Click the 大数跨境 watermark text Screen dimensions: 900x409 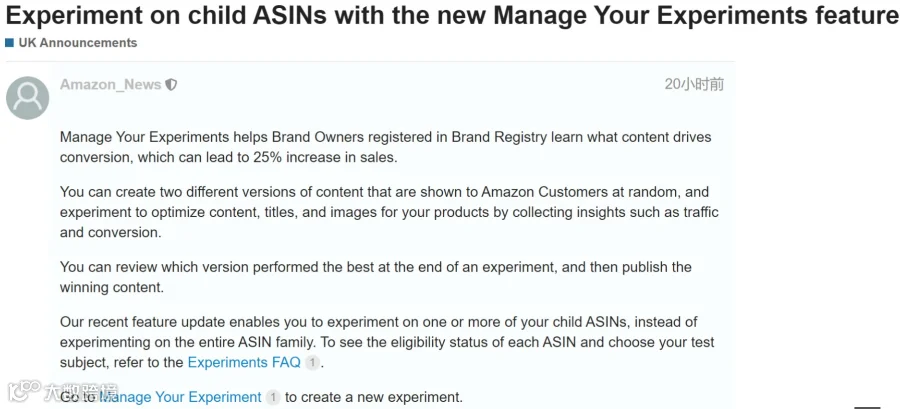point(80,392)
